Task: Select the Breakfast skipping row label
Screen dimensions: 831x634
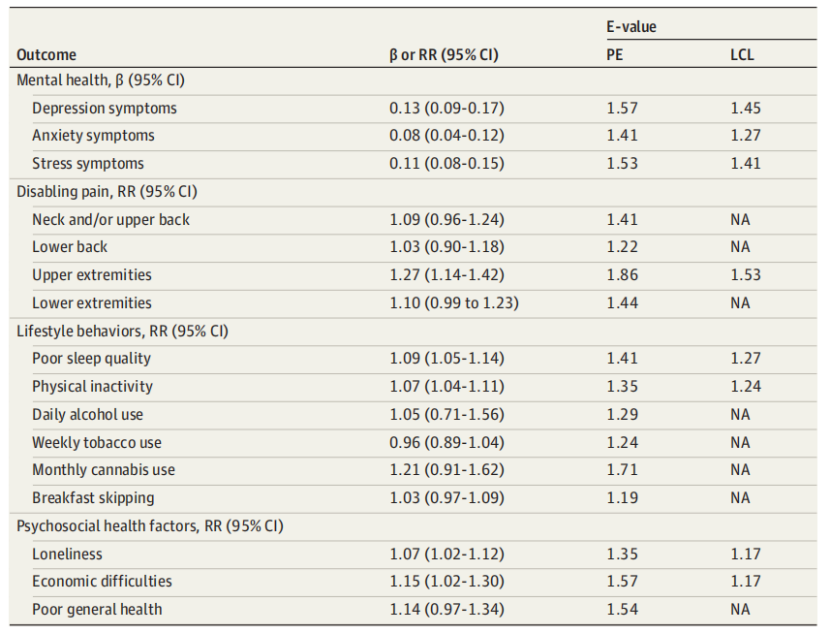Action: pos(93,498)
